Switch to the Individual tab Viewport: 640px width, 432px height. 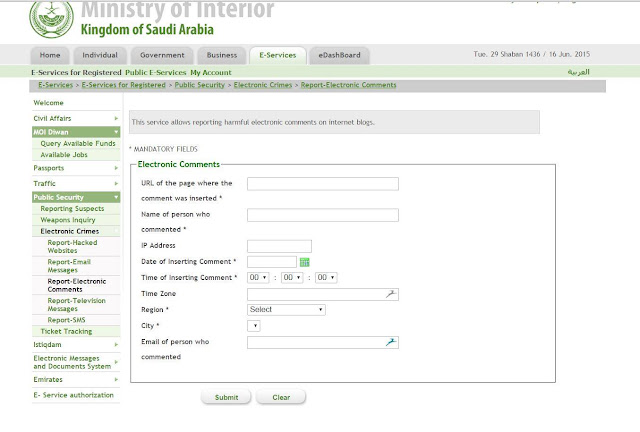click(100, 55)
